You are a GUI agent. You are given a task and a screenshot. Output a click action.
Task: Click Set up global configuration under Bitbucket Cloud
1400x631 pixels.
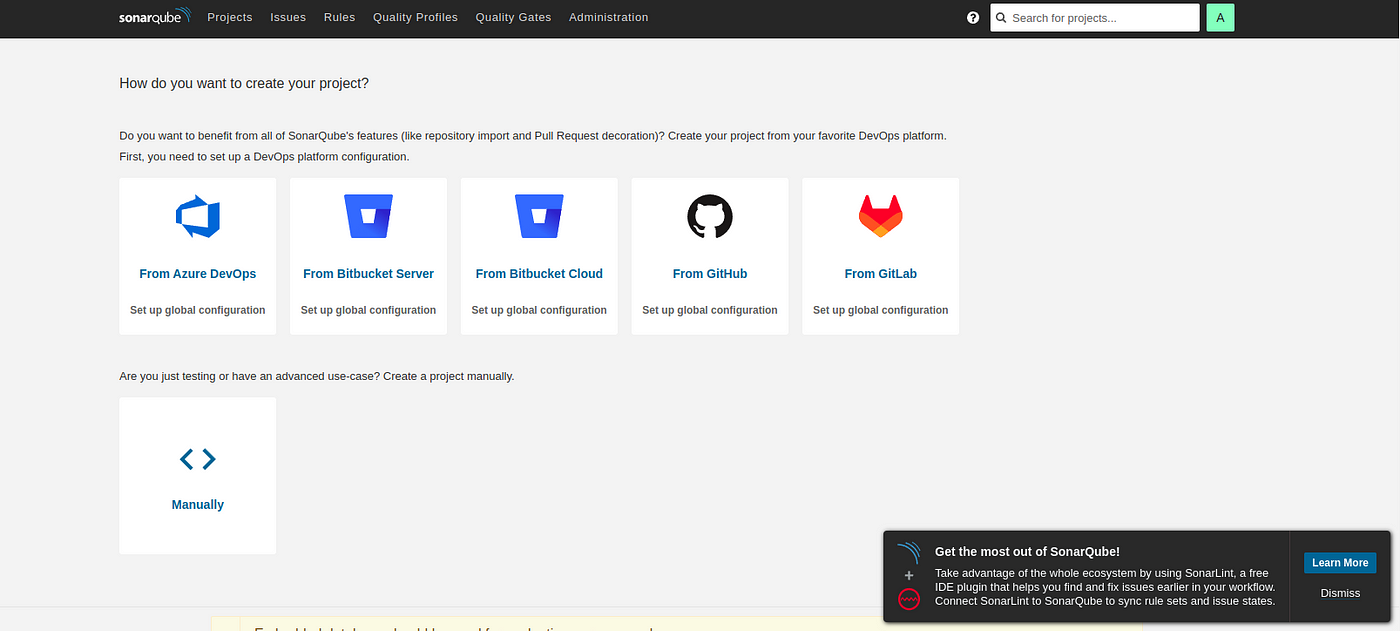coord(539,310)
